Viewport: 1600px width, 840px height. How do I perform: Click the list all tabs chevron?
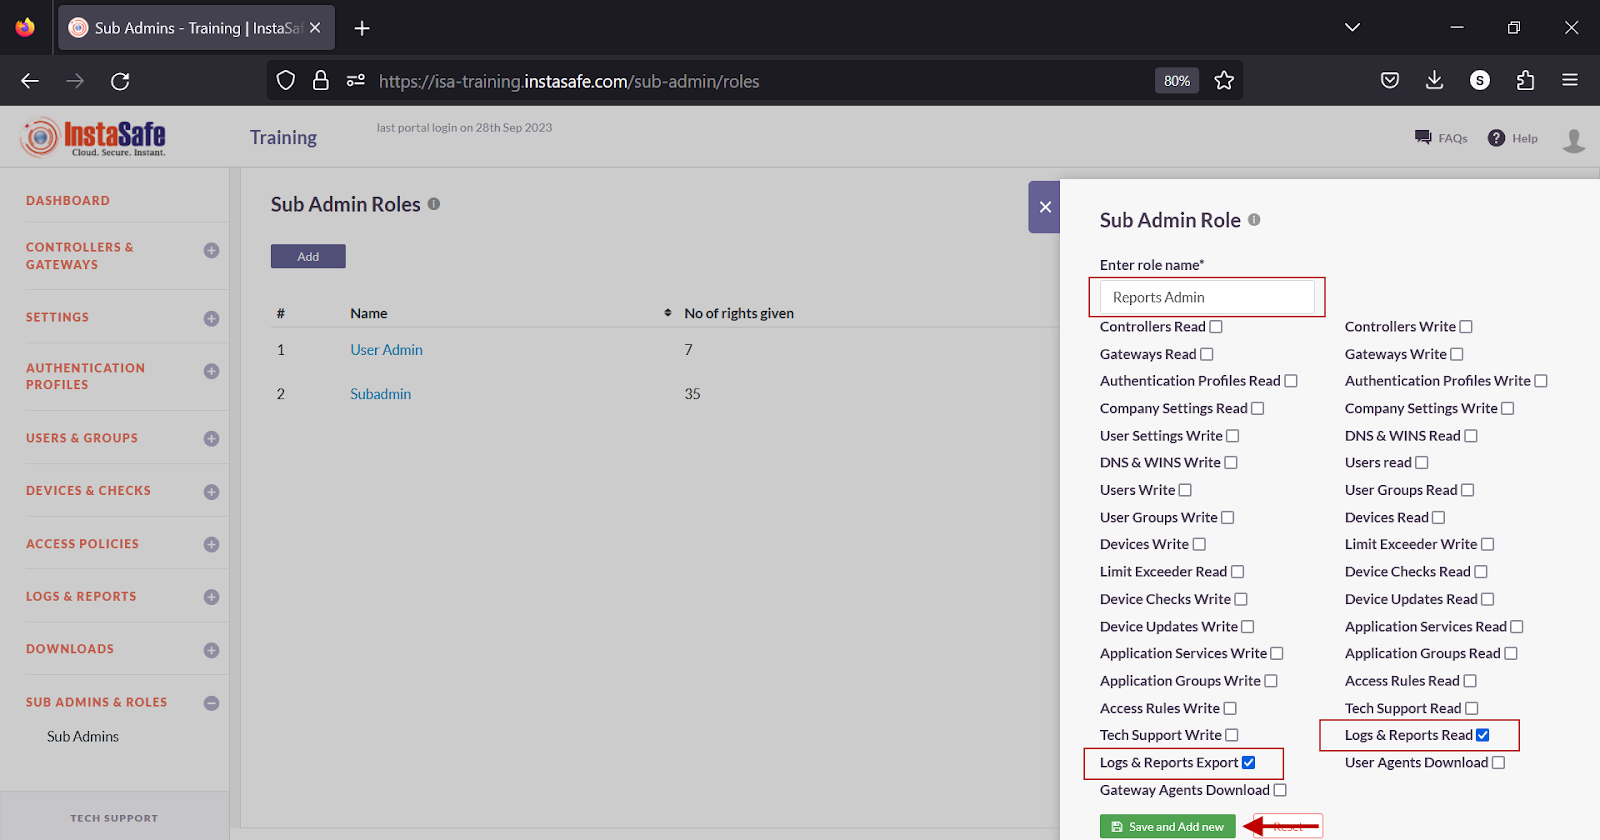(1352, 28)
